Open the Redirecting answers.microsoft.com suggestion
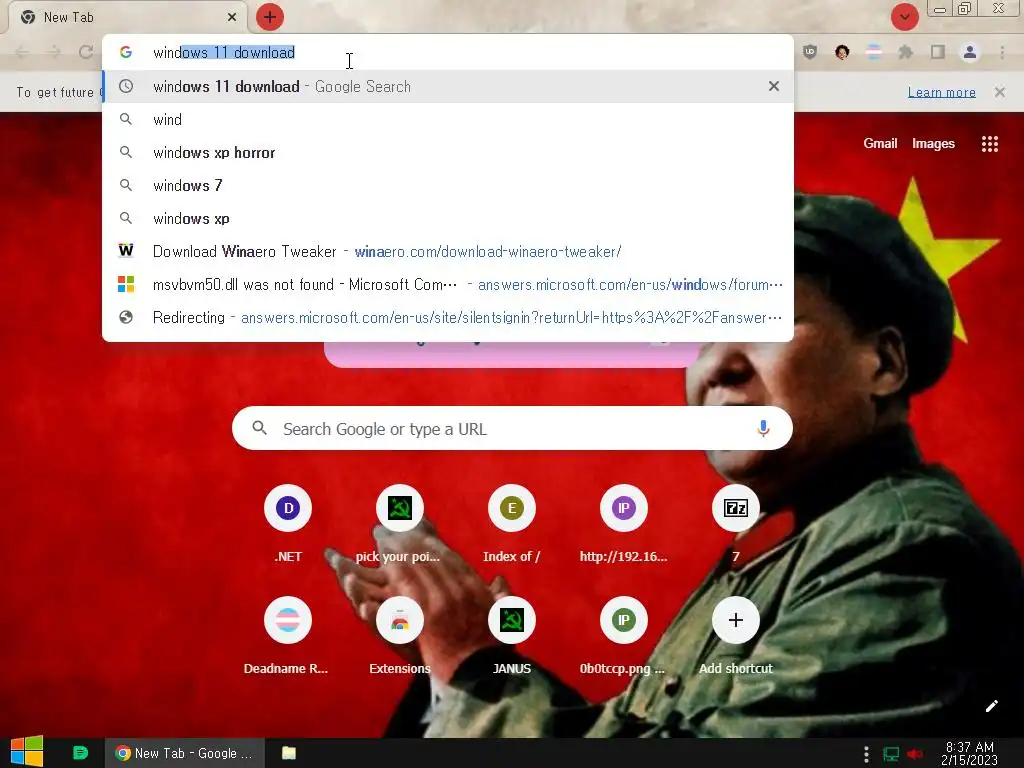 pos(448,317)
